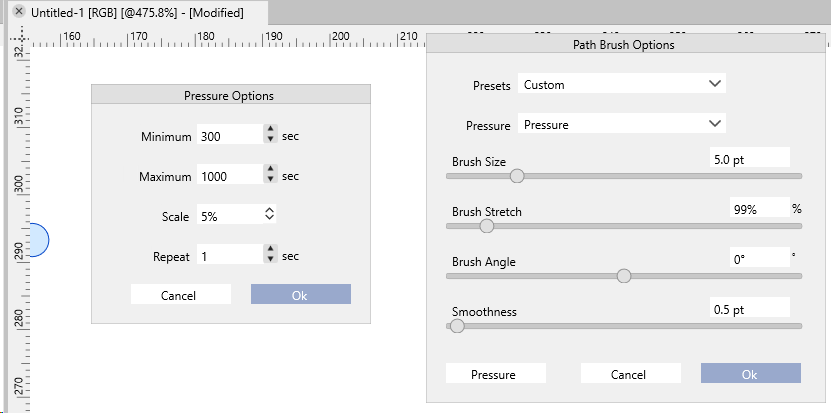Image resolution: width=831 pixels, height=413 pixels.
Task: Focus the Brush Size 5.0 pt field
Action: pyautogui.click(x=749, y=158)
